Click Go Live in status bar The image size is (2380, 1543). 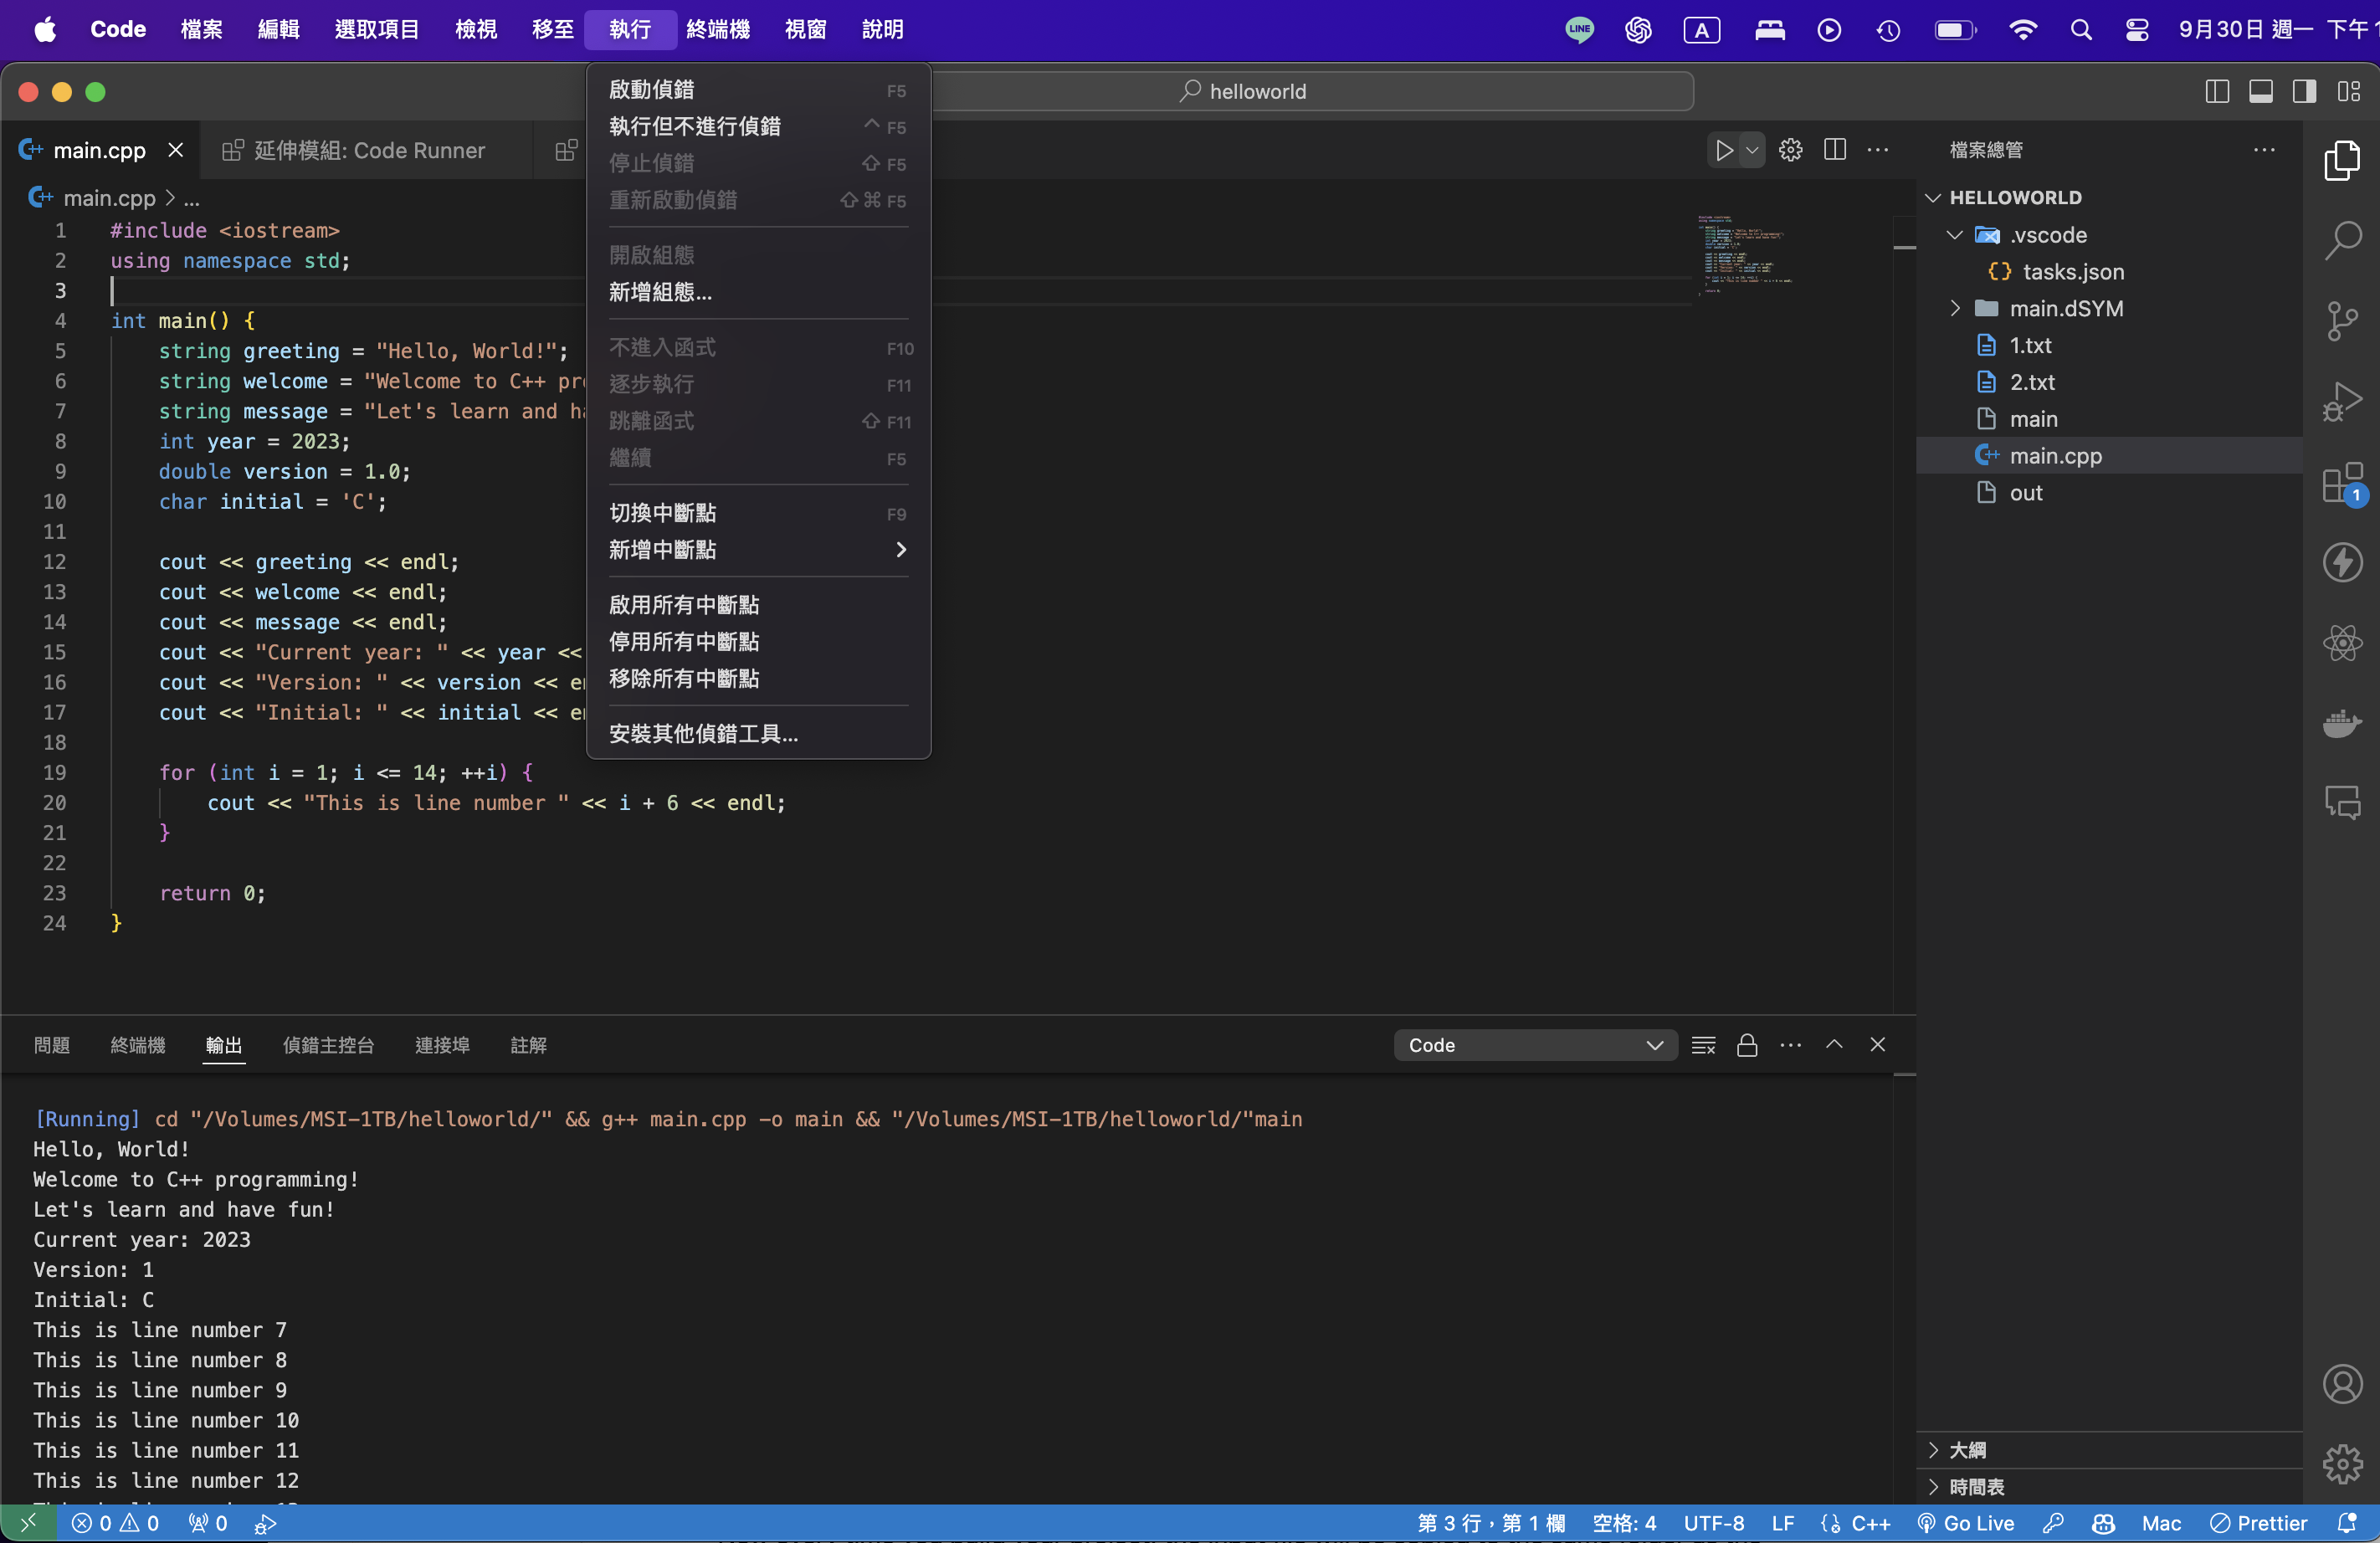(1966, 1523)
